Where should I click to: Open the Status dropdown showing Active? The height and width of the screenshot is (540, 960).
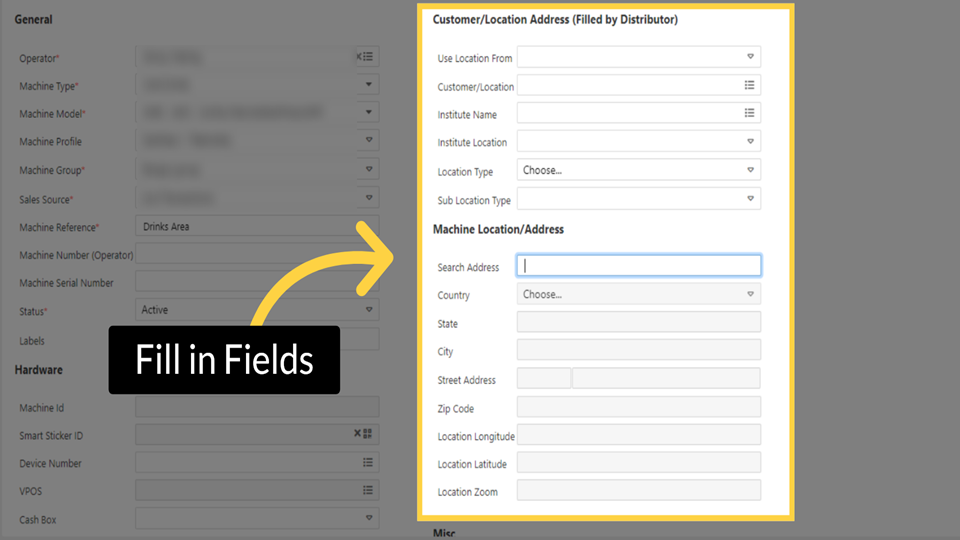[x=257, y=311]
